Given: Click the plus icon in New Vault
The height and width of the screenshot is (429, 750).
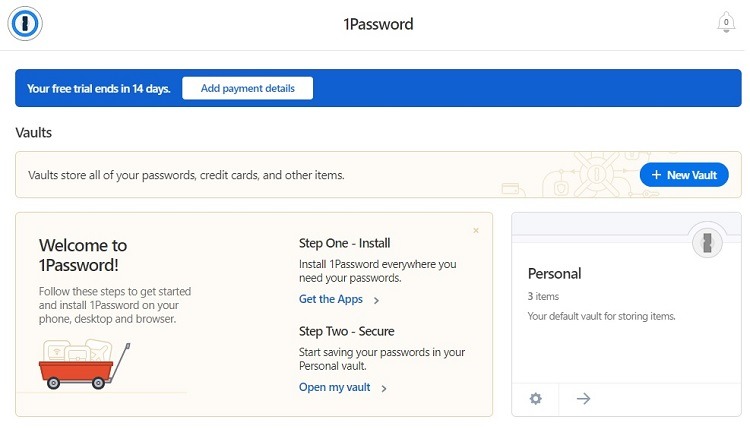Looking at the screenshot, I should click(656, 175).
